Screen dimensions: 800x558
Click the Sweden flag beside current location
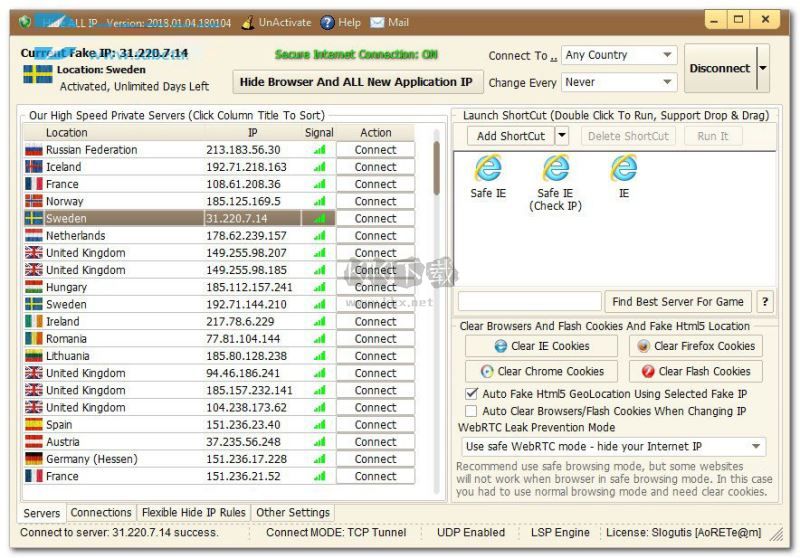click(x=38, y=74)
